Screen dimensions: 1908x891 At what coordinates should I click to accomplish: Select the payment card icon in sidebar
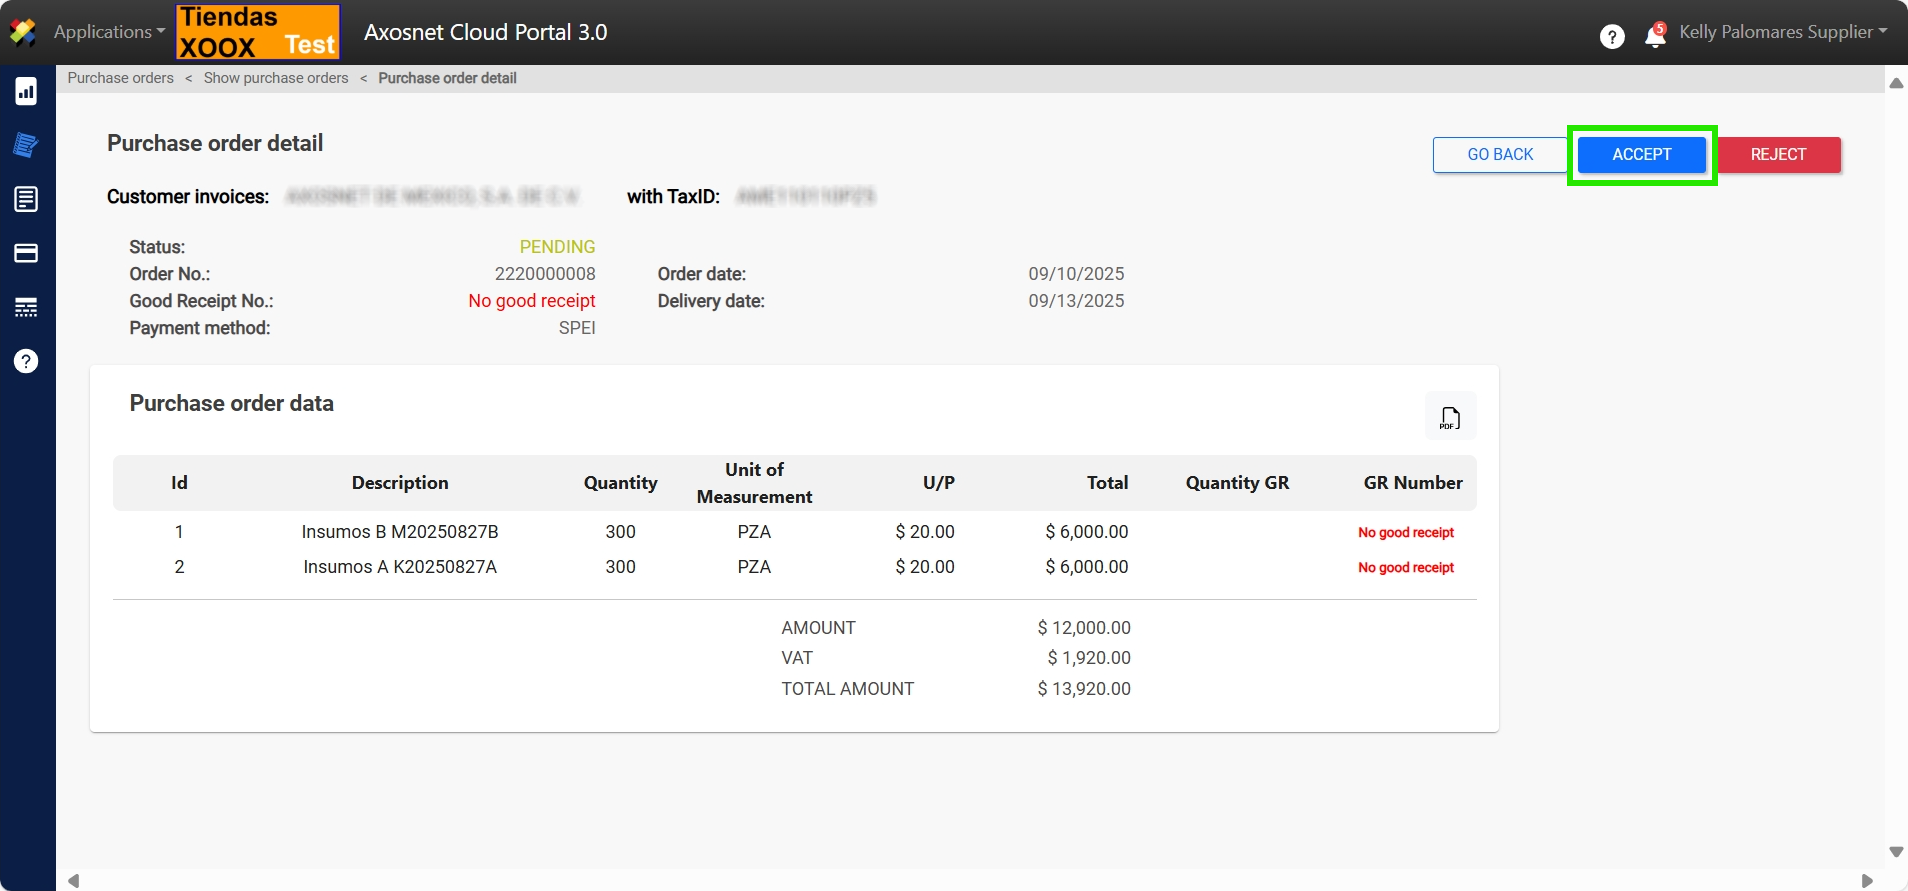[x=26, y=253]
